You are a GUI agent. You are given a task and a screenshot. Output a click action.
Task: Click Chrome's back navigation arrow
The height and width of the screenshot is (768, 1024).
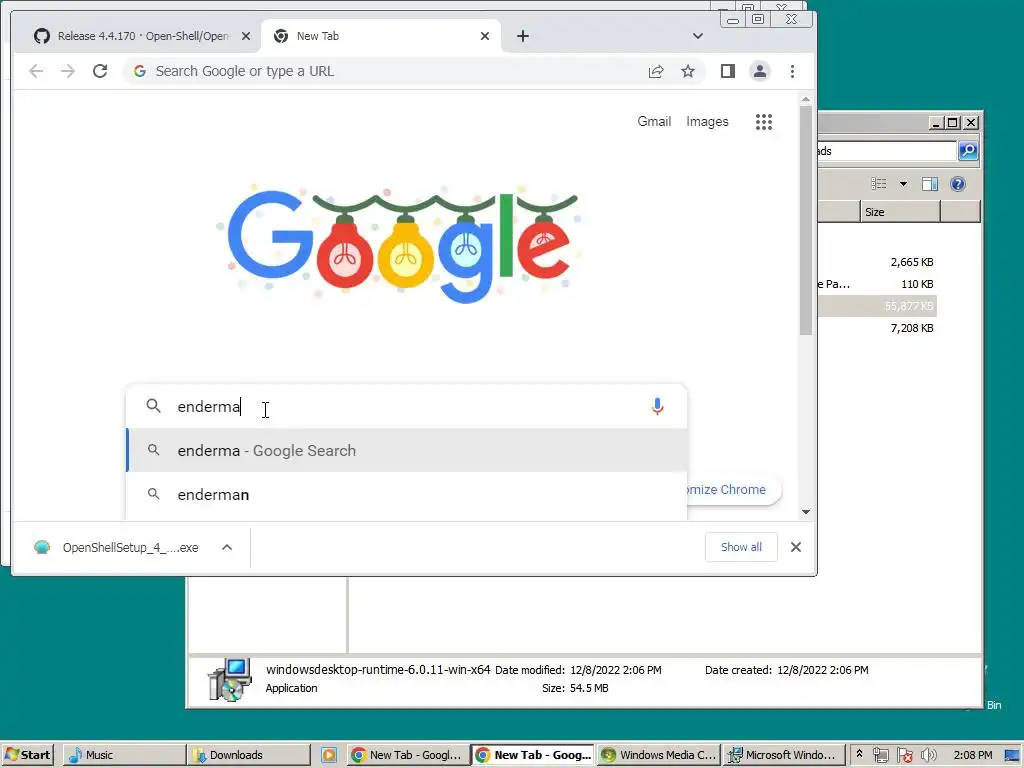tap(36, 71)
